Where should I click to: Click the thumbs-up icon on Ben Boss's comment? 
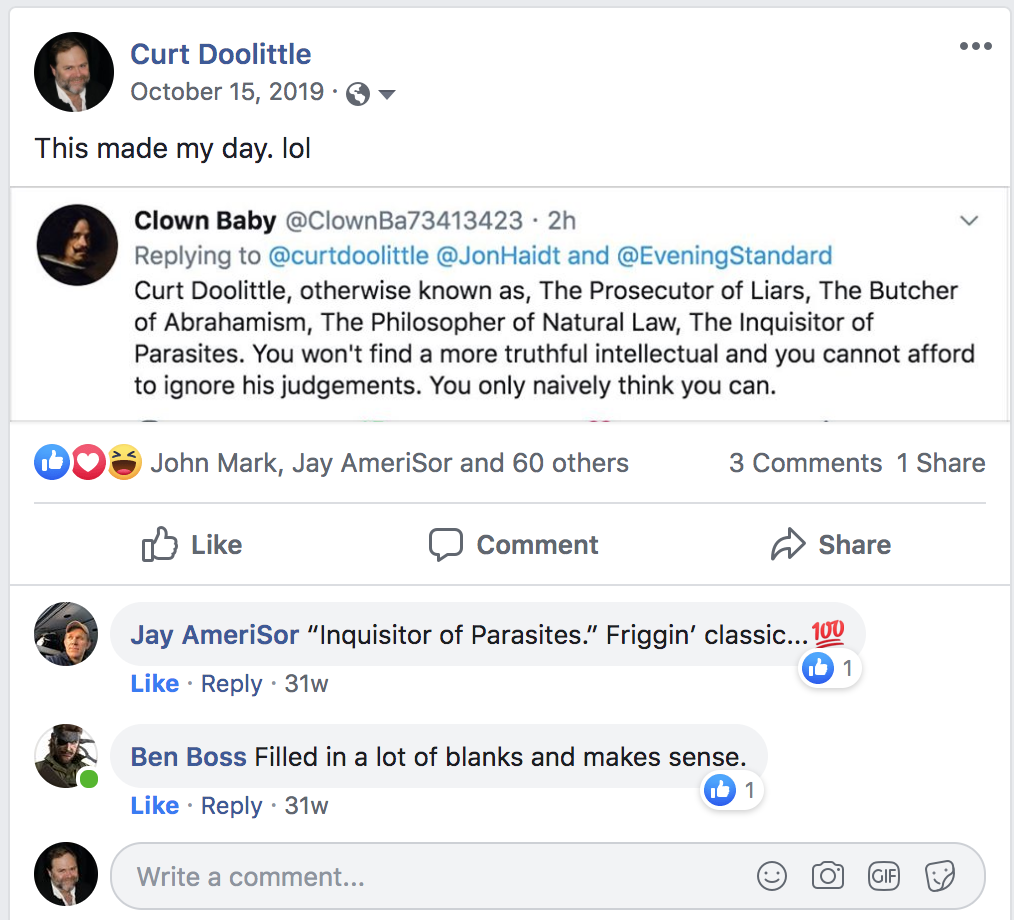720,790
